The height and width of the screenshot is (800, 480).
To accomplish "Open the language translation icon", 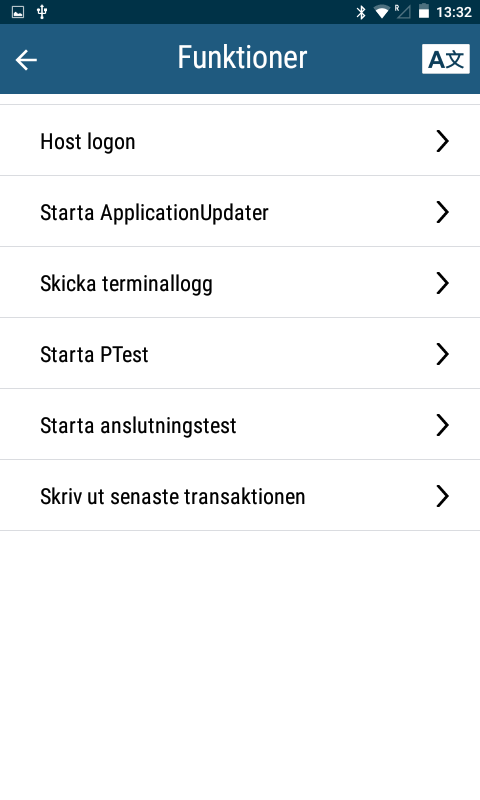I will point(445,59).
